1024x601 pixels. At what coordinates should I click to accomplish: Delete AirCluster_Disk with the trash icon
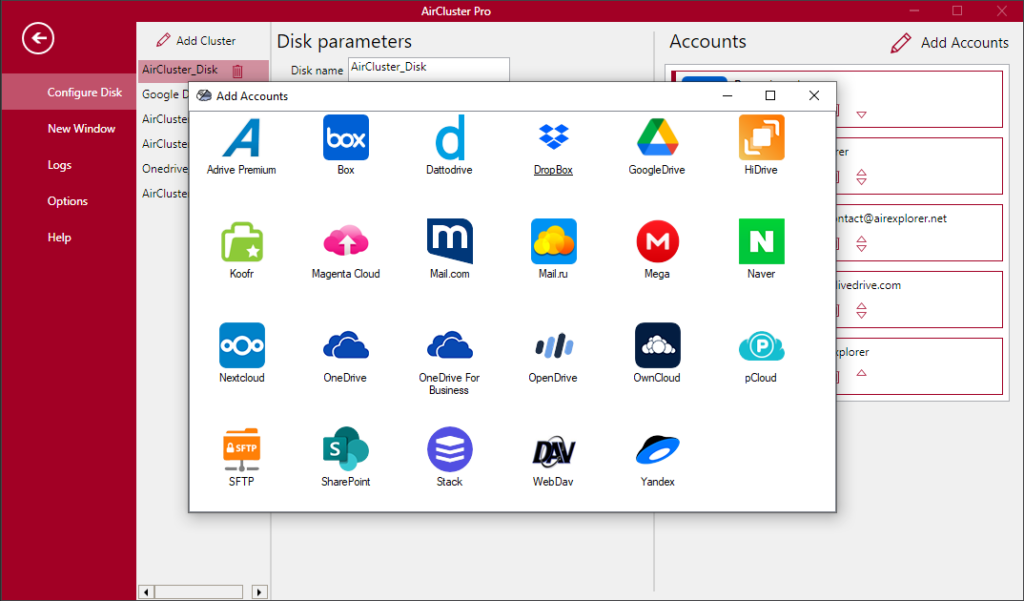[x=238, y=71]
